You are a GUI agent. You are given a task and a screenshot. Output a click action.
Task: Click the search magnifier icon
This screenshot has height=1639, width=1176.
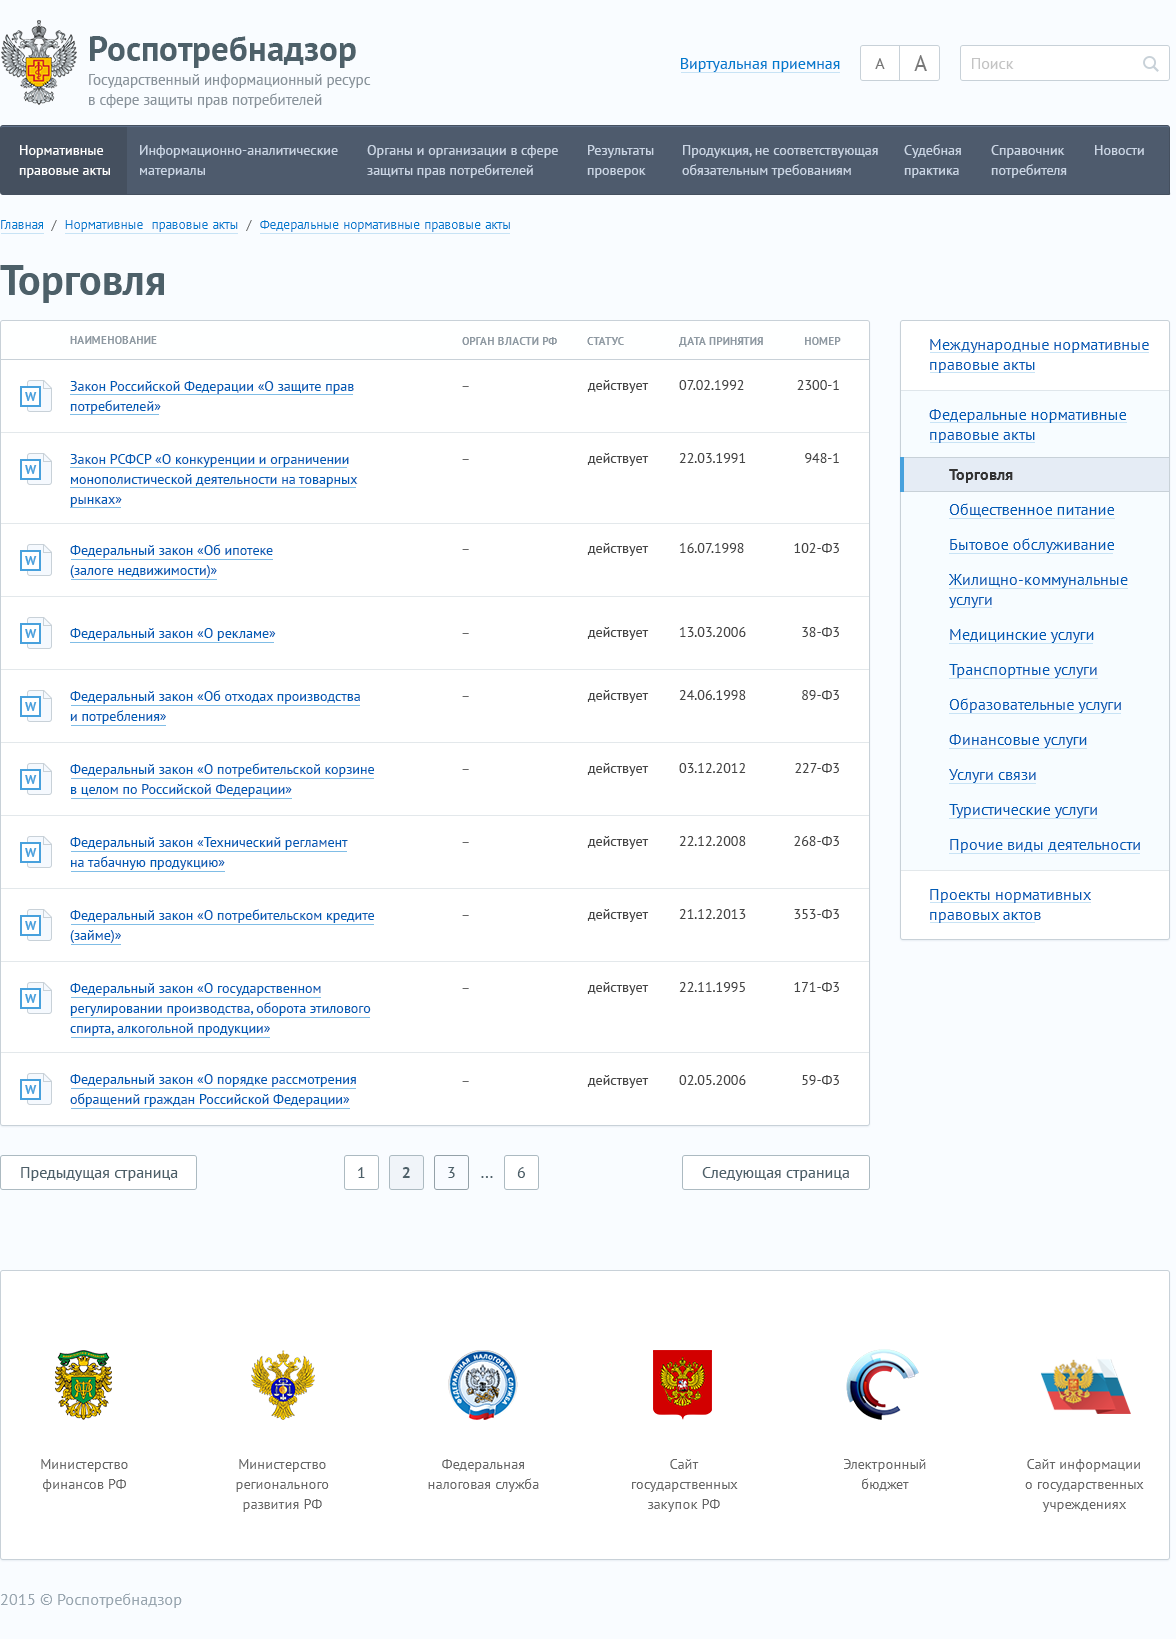coord(1150,64)
